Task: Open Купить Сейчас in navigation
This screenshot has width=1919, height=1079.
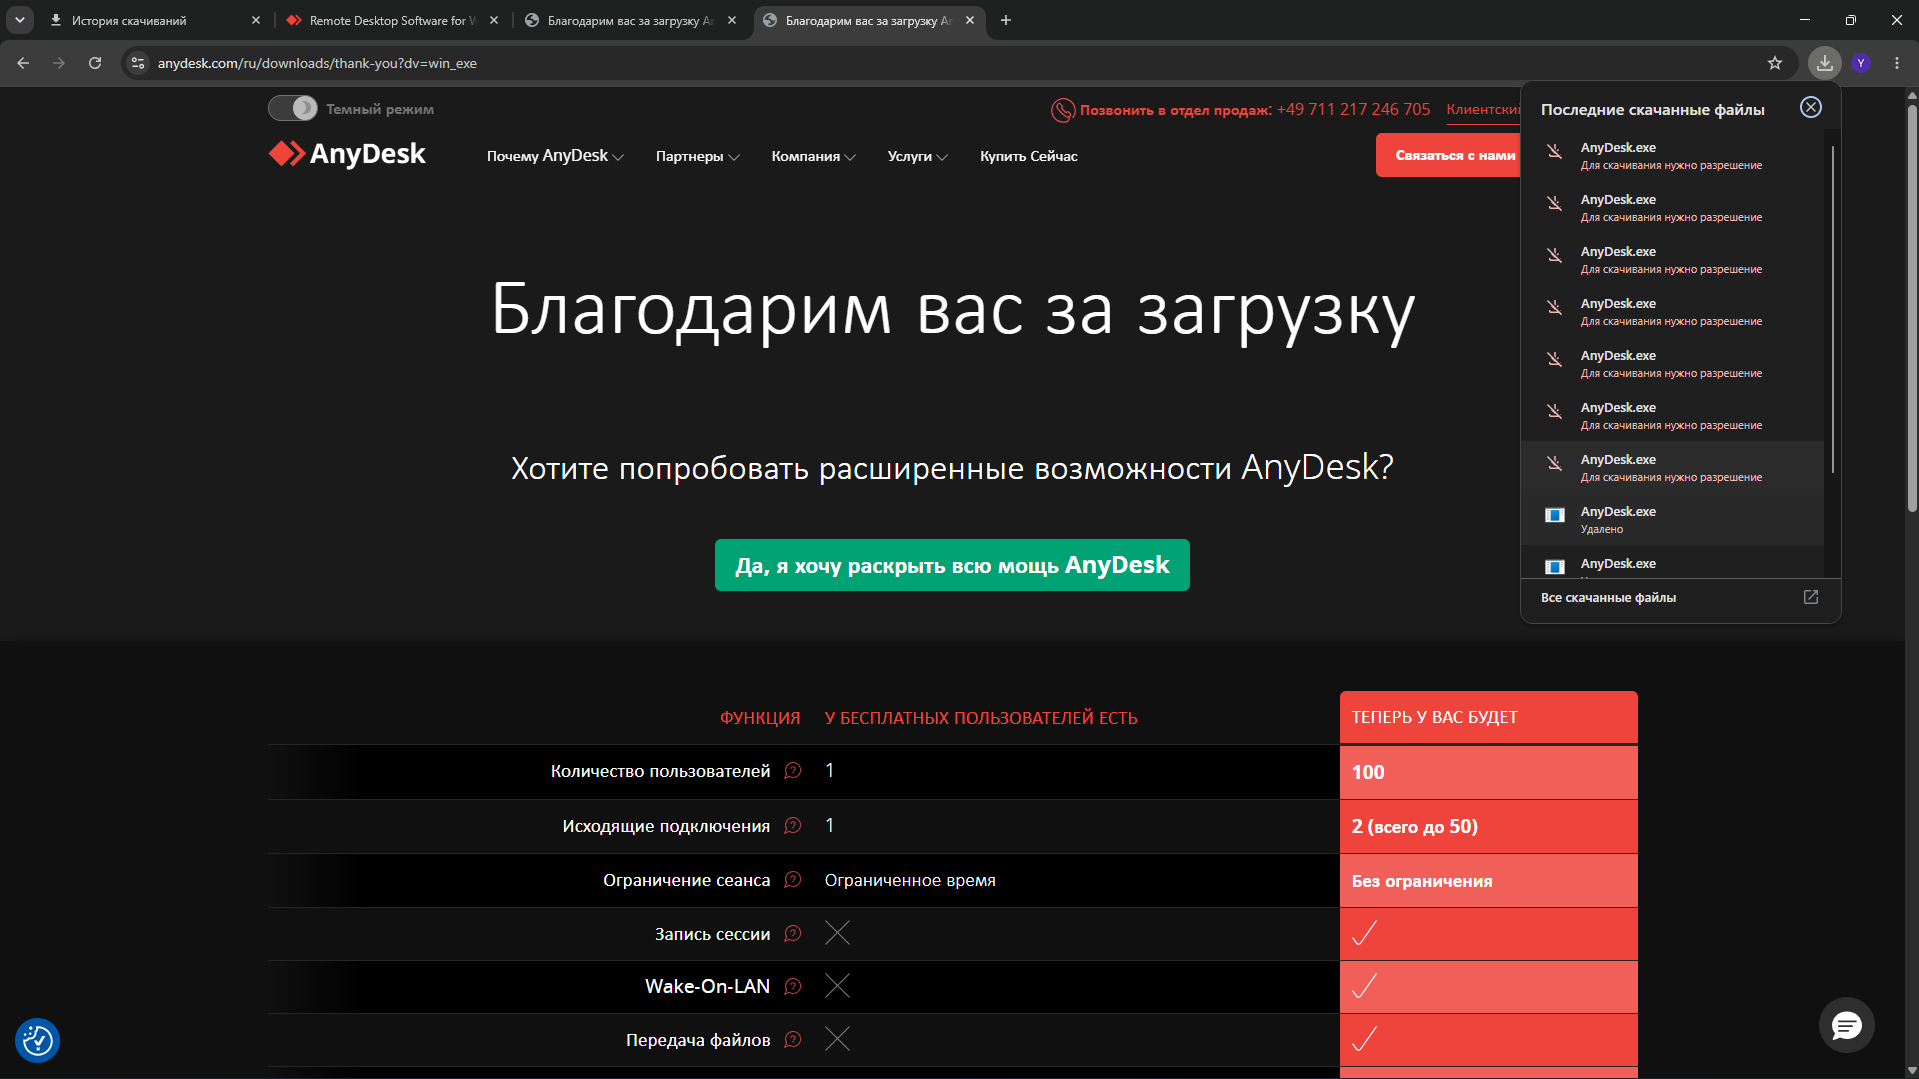Action: pos(1029,156)
